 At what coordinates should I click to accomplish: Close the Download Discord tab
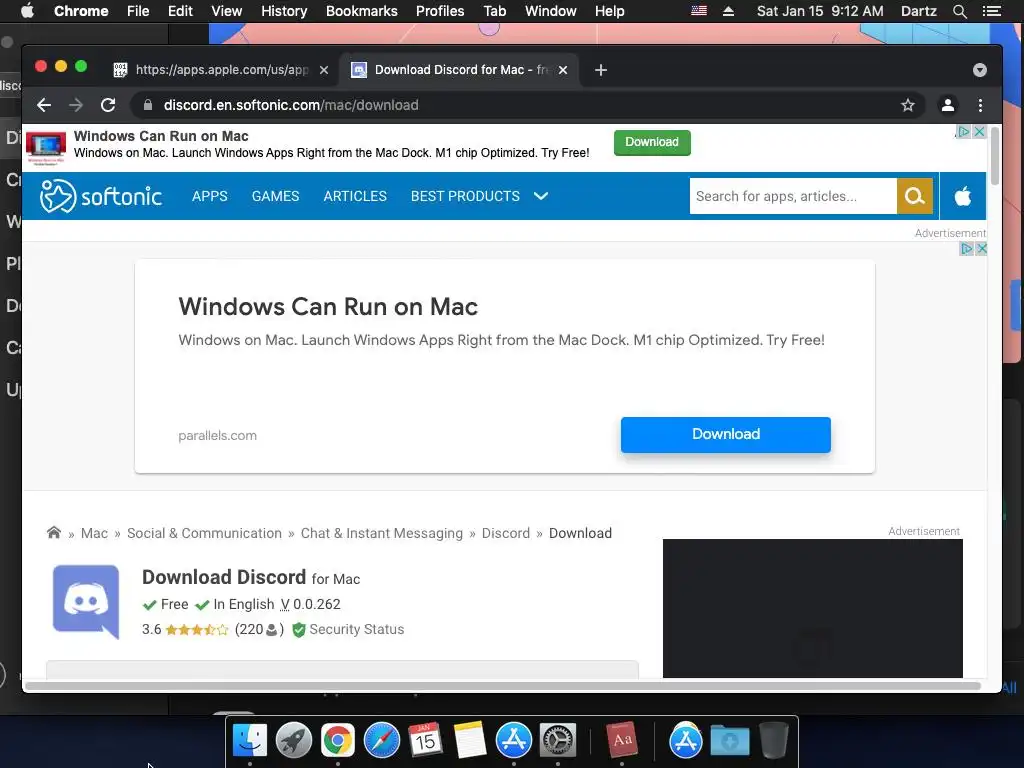[x=563, y=70]
